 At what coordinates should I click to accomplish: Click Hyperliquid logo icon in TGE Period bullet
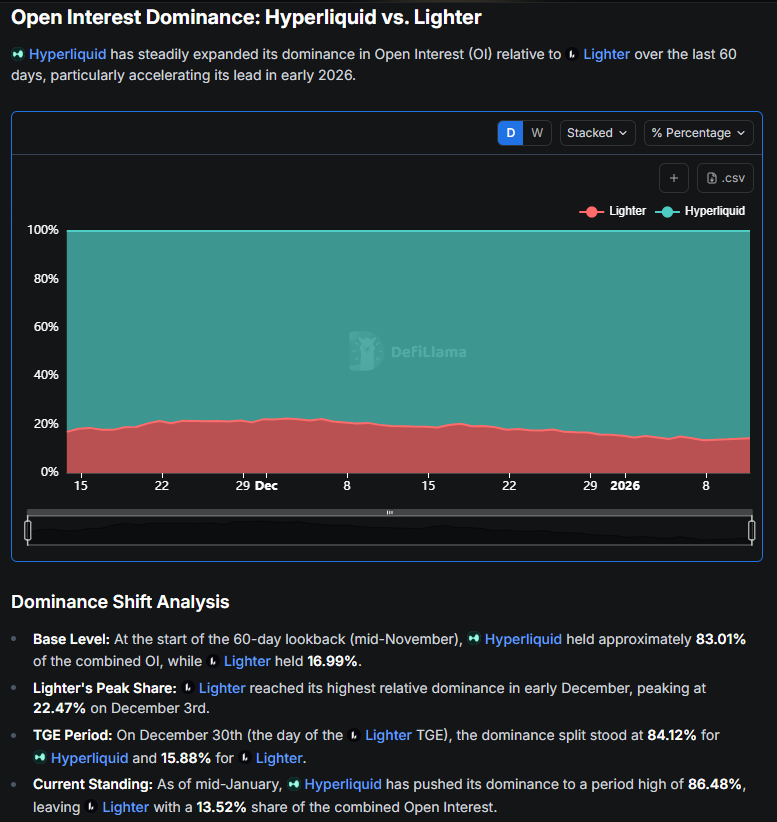[x=40, y=758]
